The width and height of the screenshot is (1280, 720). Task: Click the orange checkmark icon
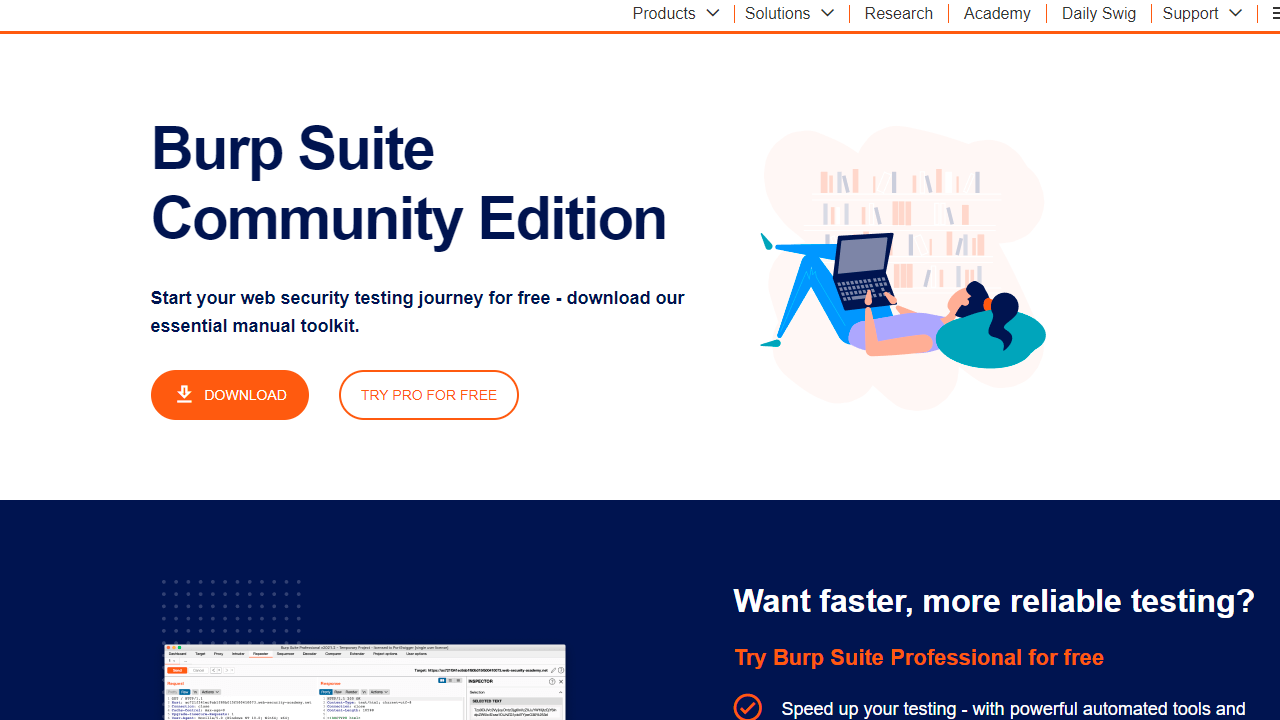pyautogui.click(x=747, y=707)
